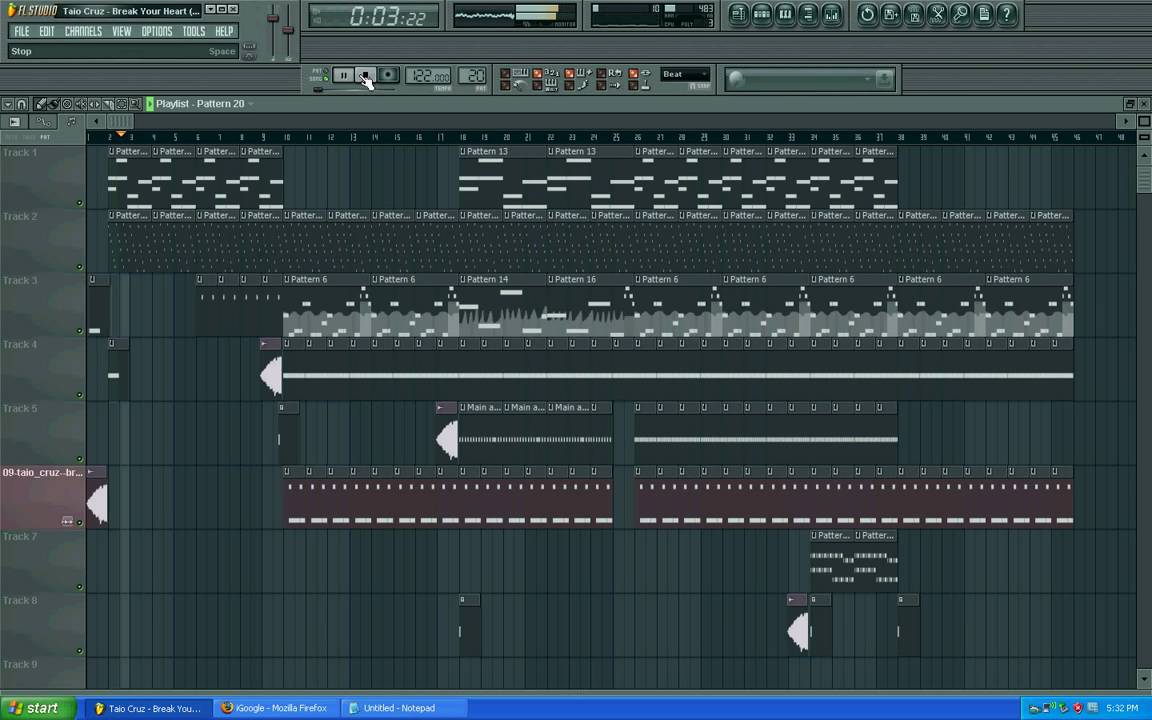Toggle Track 1 mute green dot
The width and height of the screenshot is (1152, 720).
(x=79, y=203)
